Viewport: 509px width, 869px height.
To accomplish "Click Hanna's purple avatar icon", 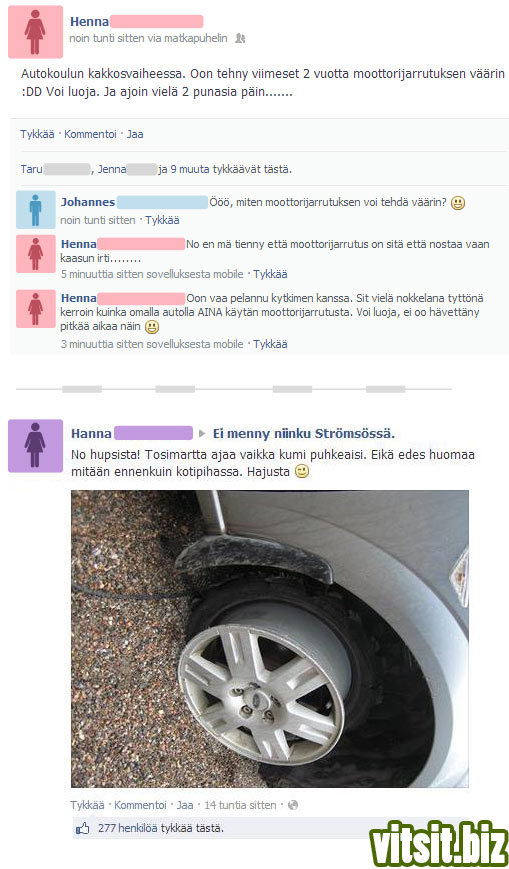I will pyautogui.click(x=35, y=446).
